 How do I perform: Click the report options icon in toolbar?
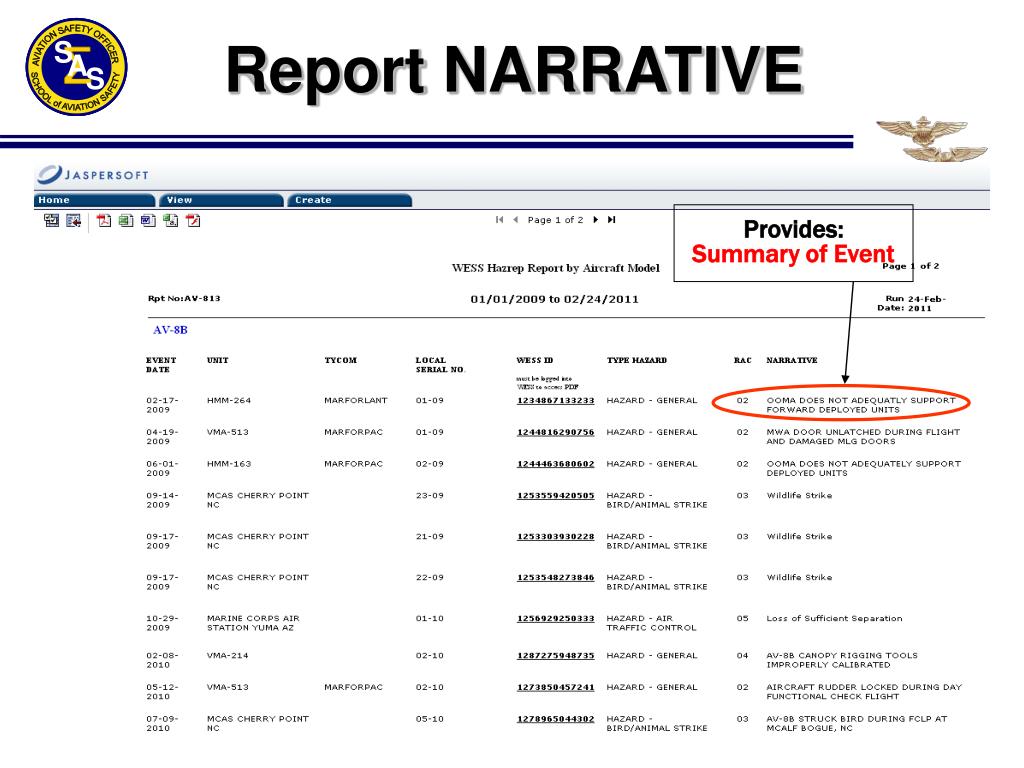52,221
